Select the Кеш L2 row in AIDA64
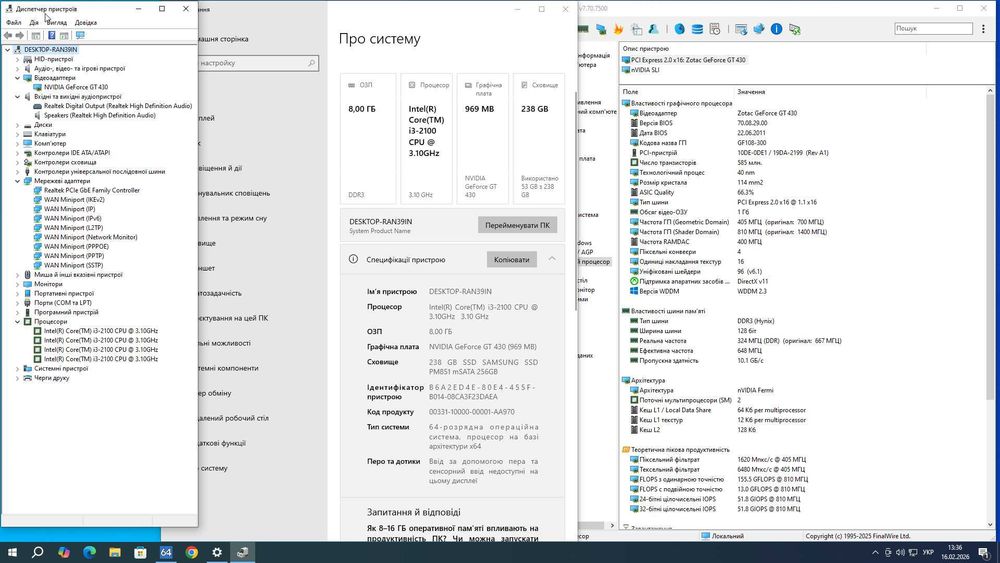Screen dimensions: 1000x563 [x=650, y=430]
